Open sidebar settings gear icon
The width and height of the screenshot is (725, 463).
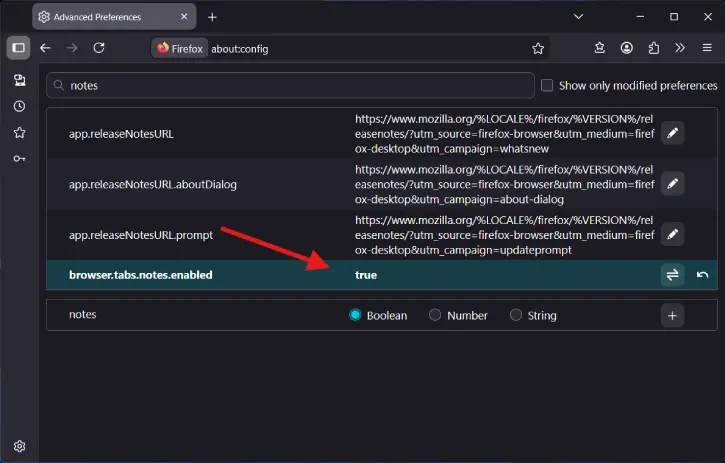coord(19,446)
